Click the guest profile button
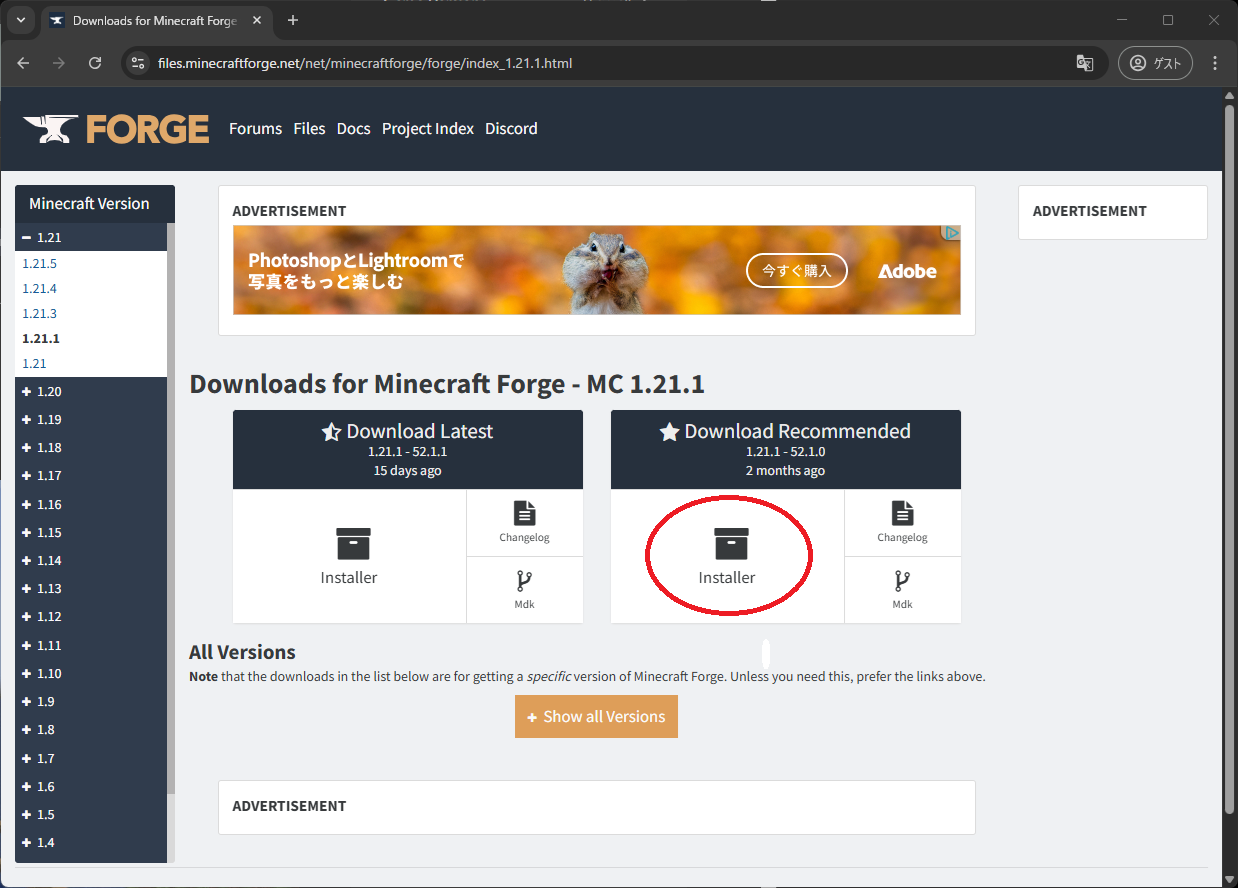The width and height of the screenshot is (1238, 888). tap(1156, 63)
